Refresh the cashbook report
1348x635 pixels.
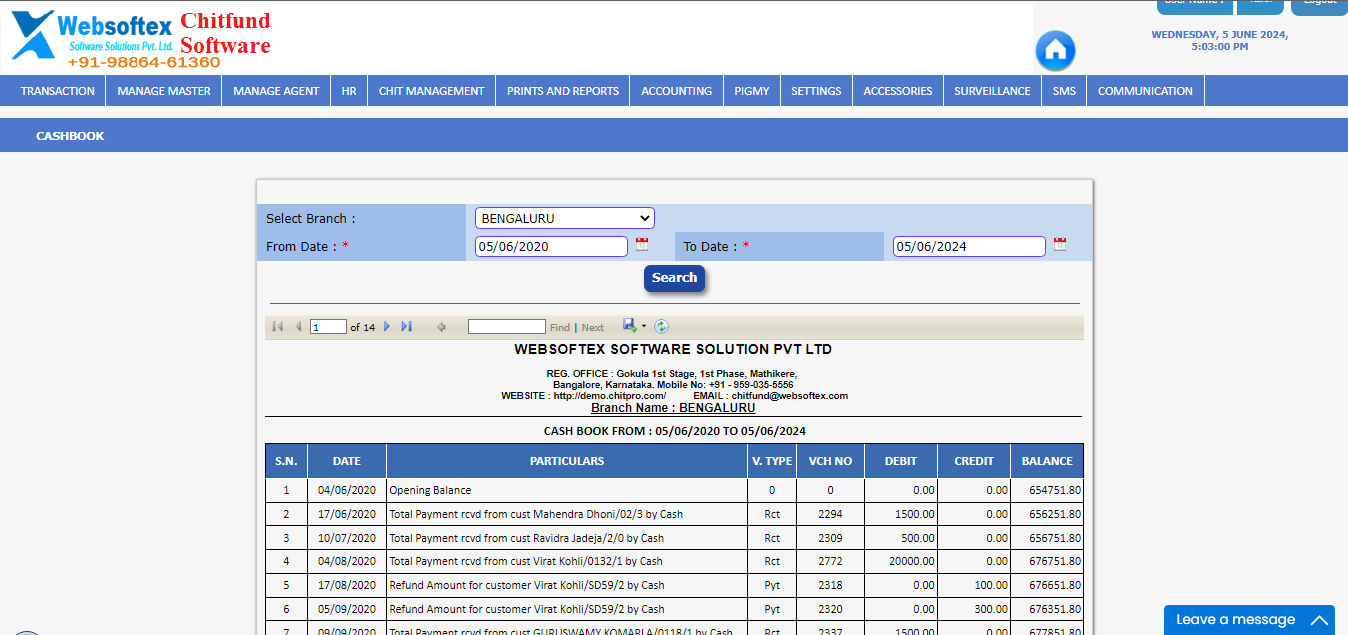tap(661, 326)
